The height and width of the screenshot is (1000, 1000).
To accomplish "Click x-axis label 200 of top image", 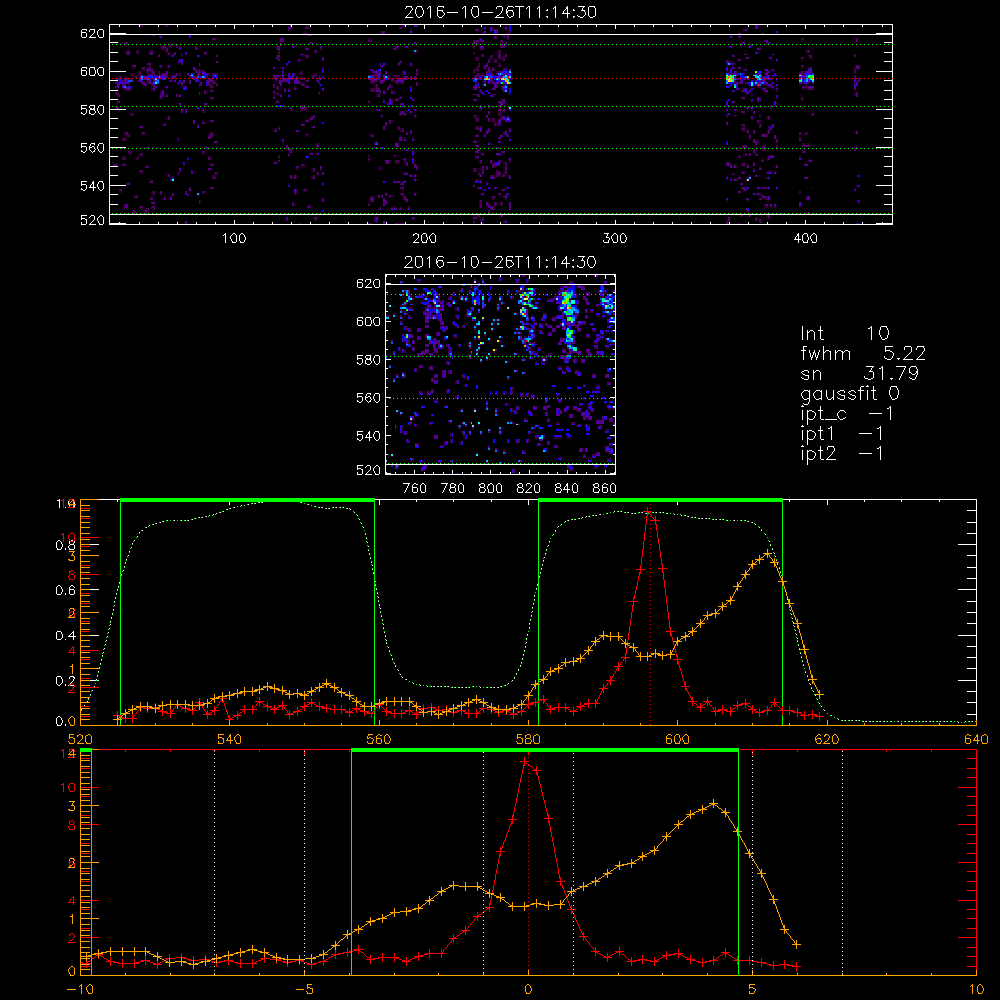I will point(424,239).
